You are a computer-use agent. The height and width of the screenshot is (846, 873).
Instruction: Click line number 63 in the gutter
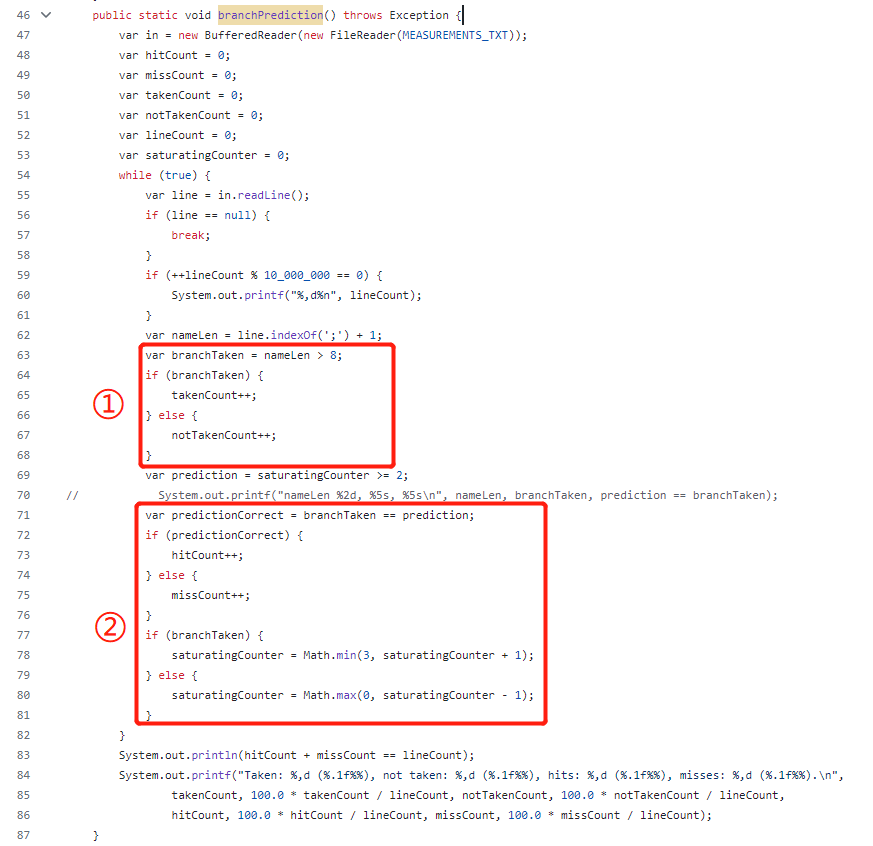[23, 355]
